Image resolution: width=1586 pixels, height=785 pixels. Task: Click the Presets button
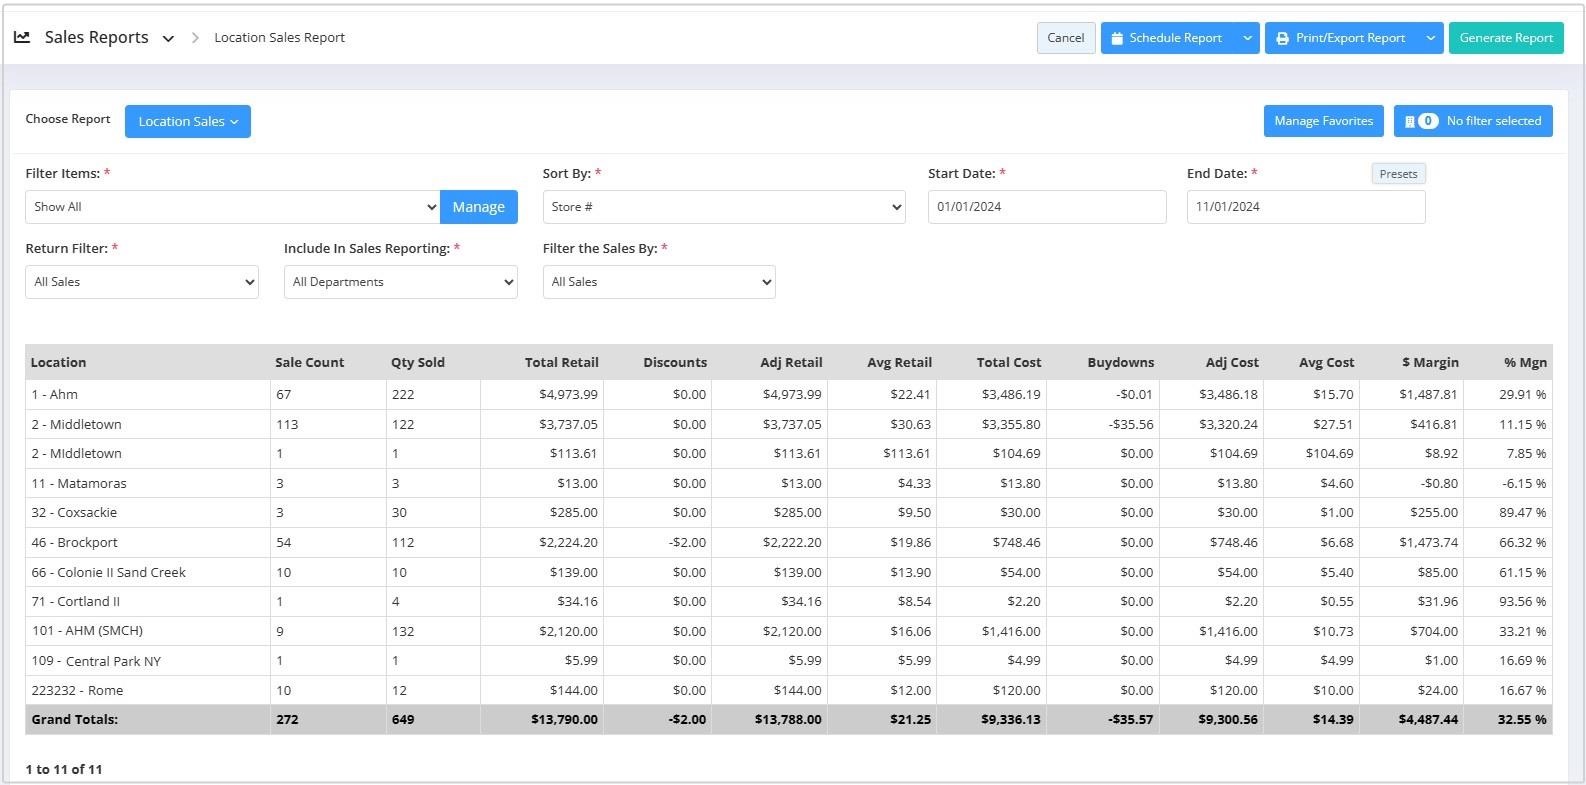(x=1398, y=174)
